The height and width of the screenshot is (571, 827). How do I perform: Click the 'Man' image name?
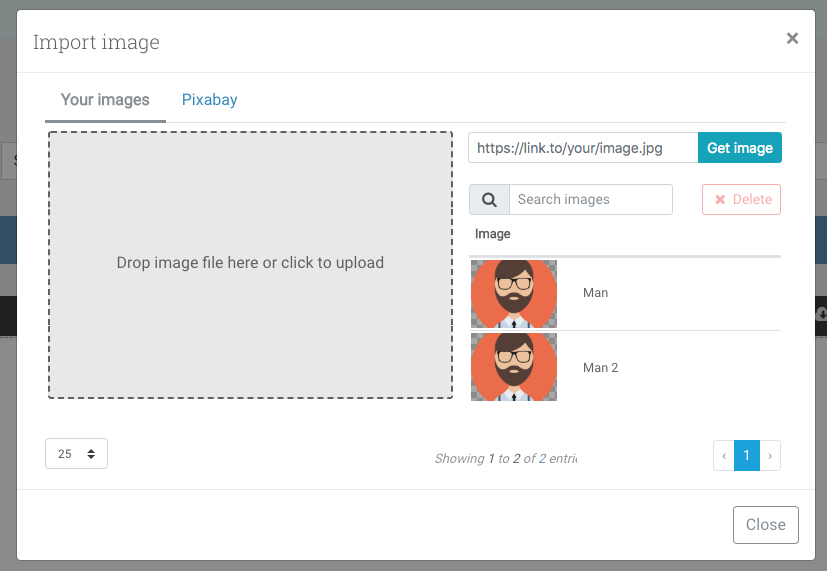pyautogui.click(x=595, y=293)
